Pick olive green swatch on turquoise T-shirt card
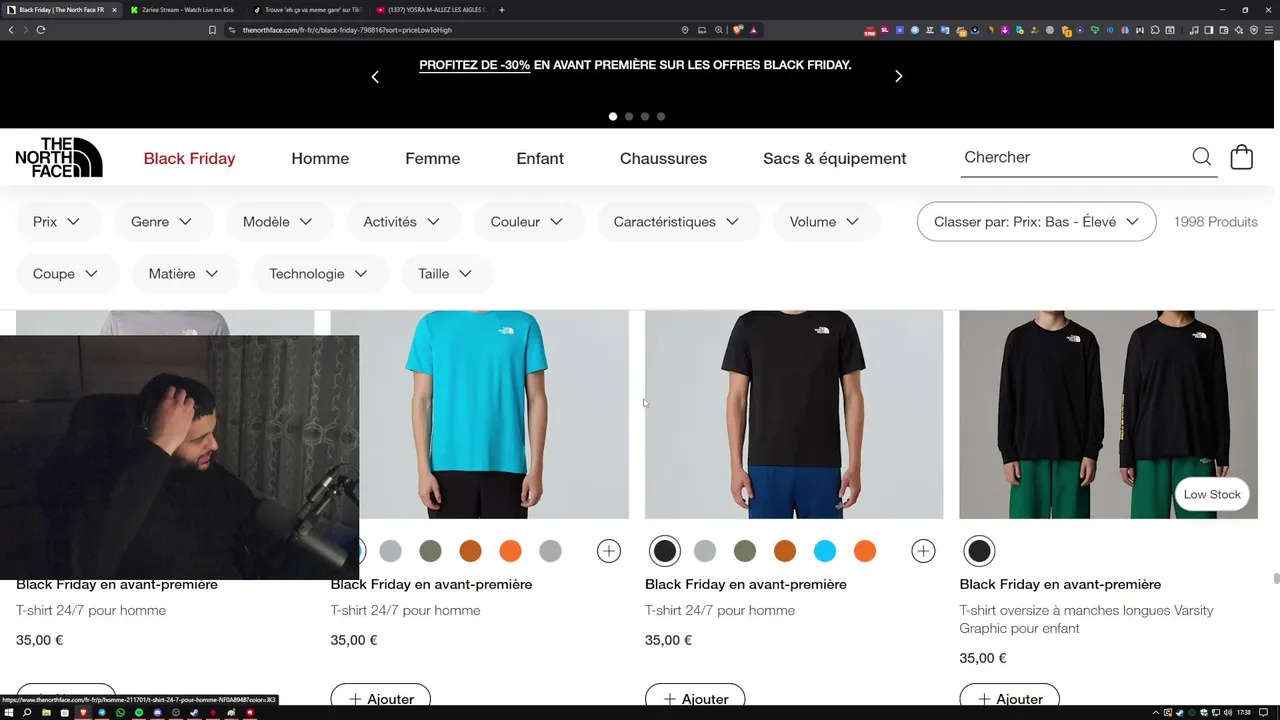This screenshot has height=720, width=1280. [x=430, y=551]
